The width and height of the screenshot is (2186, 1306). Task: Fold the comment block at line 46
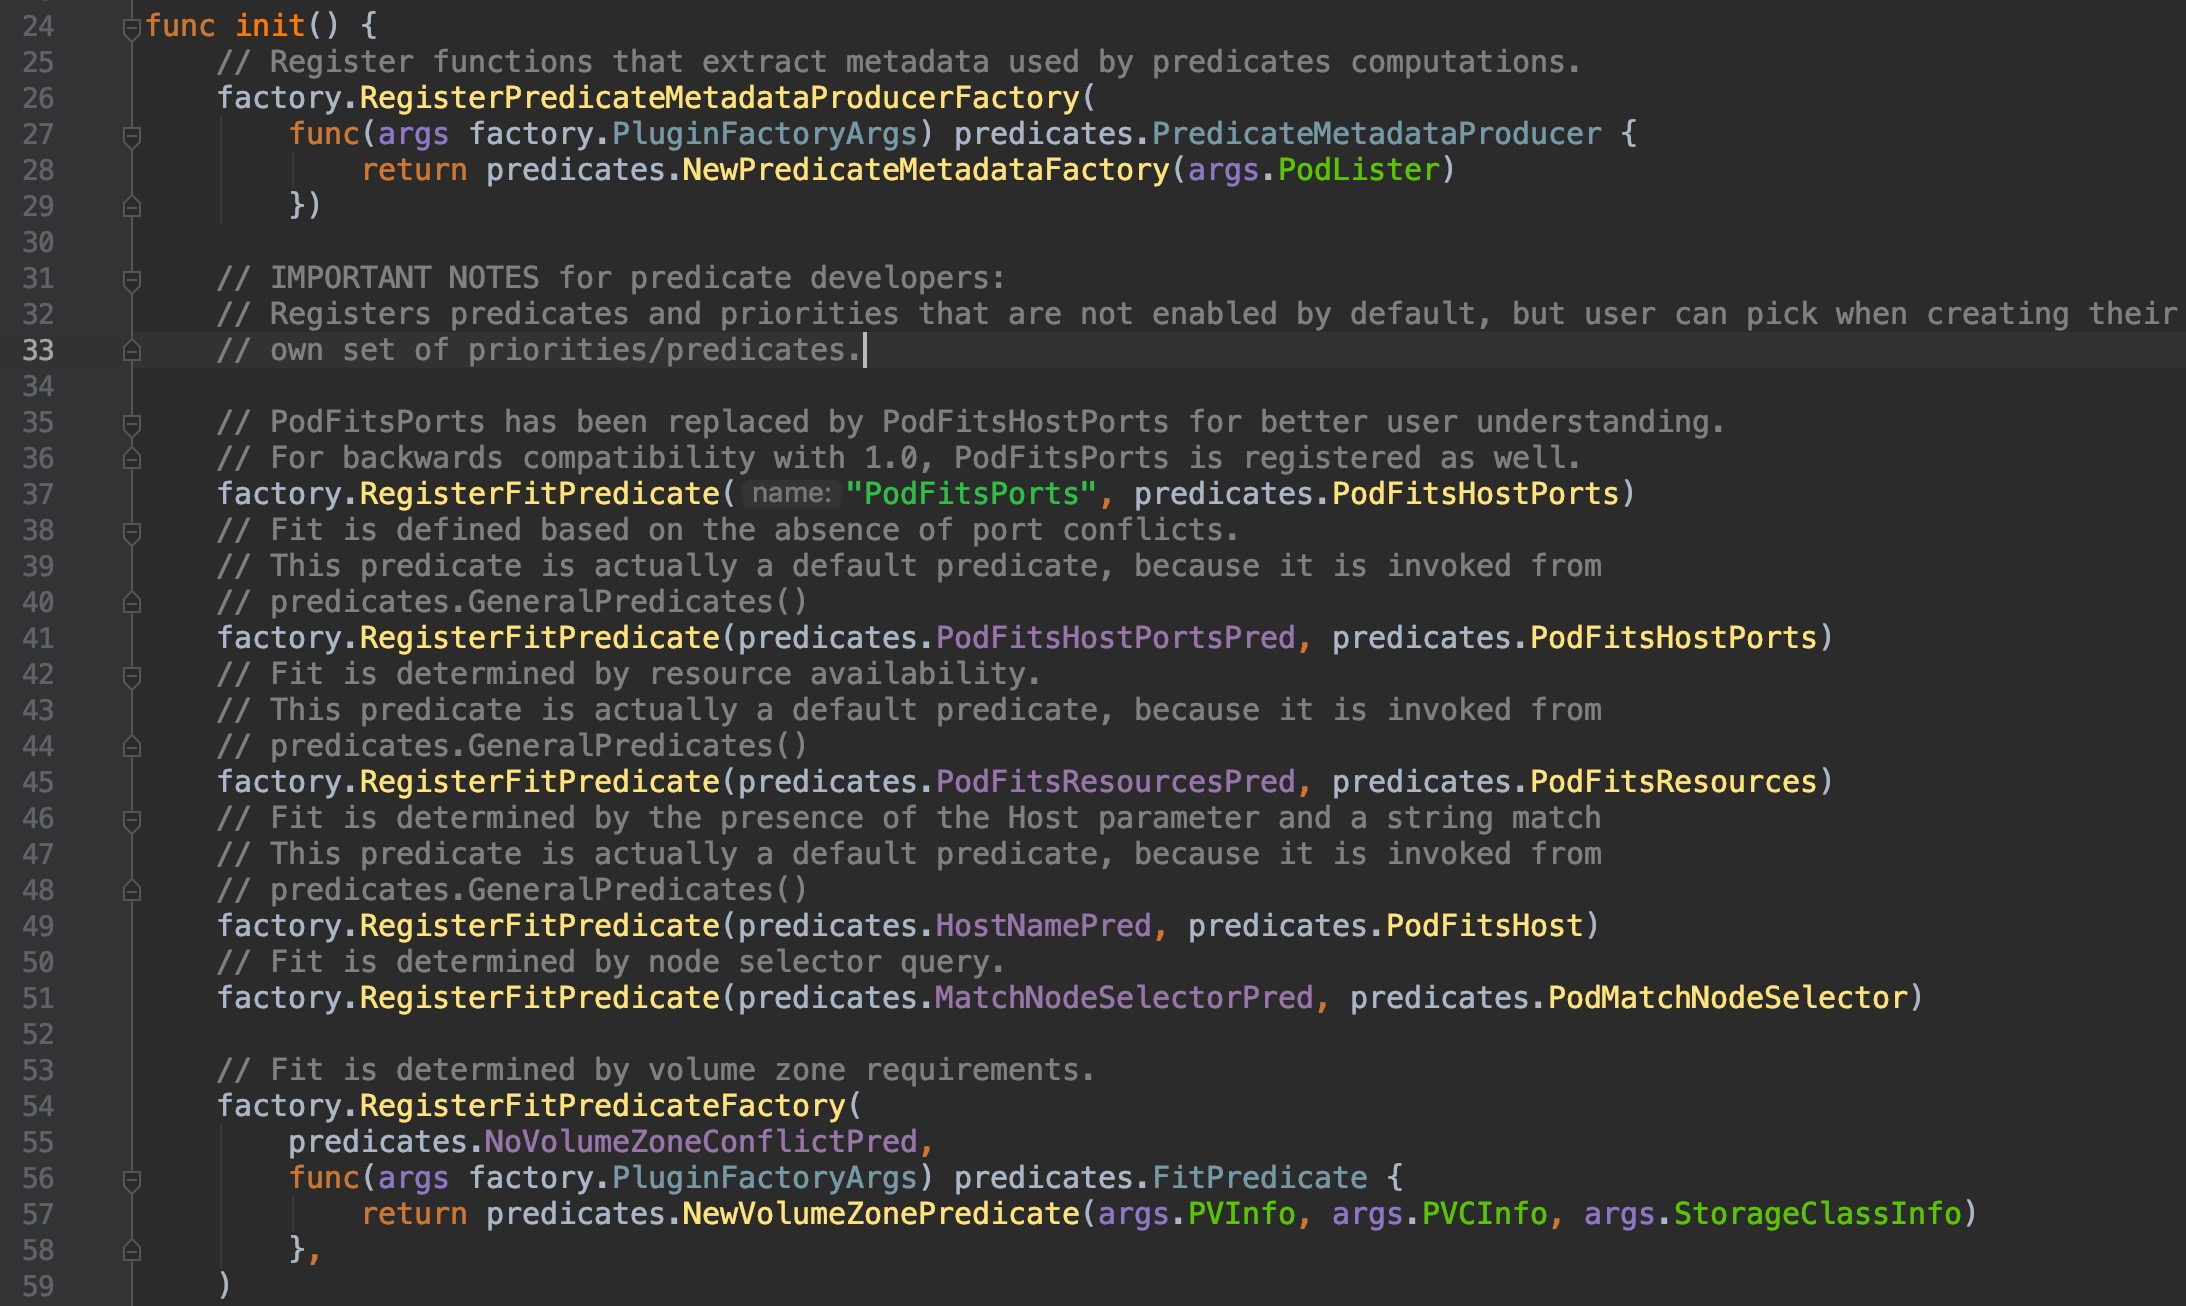(131, 819)
